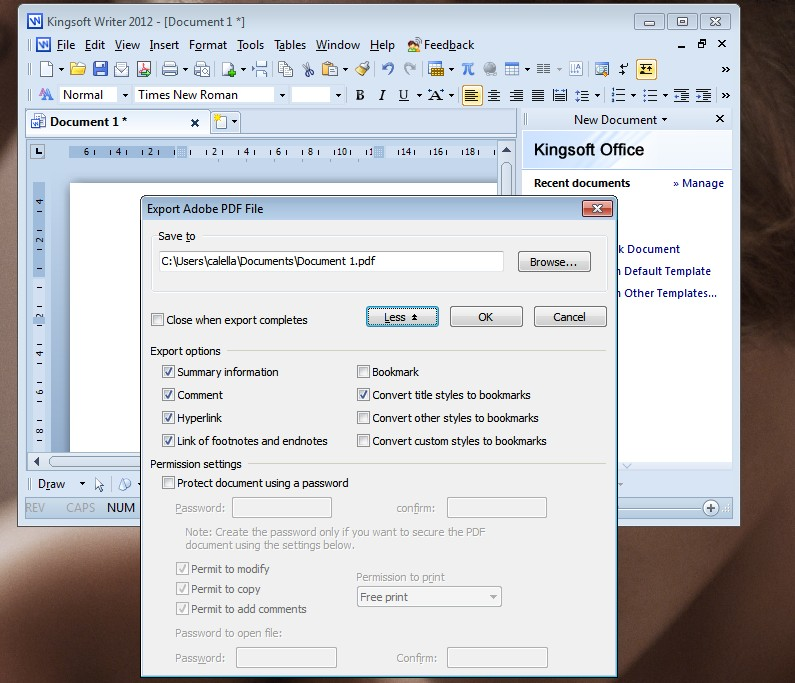Open a file with the folder icon
This screenshot has height=683, width=795.
pyautogui.click(x=78, y=69)
